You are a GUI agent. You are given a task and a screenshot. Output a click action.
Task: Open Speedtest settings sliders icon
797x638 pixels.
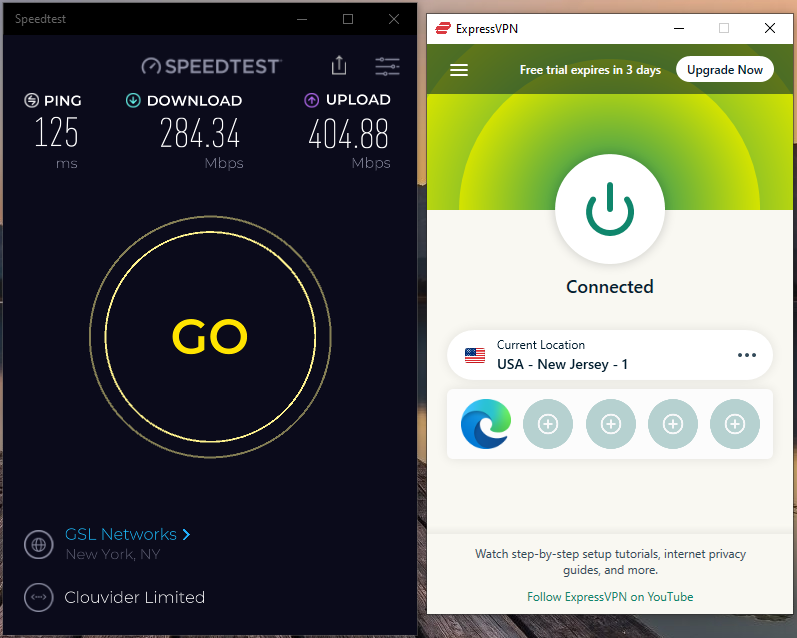387,67
